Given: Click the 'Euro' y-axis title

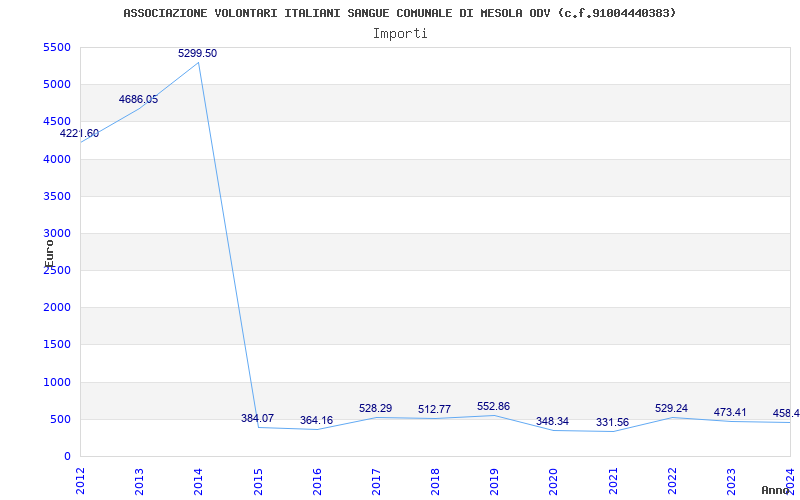Looking at the screenshot, I should 49,253.
